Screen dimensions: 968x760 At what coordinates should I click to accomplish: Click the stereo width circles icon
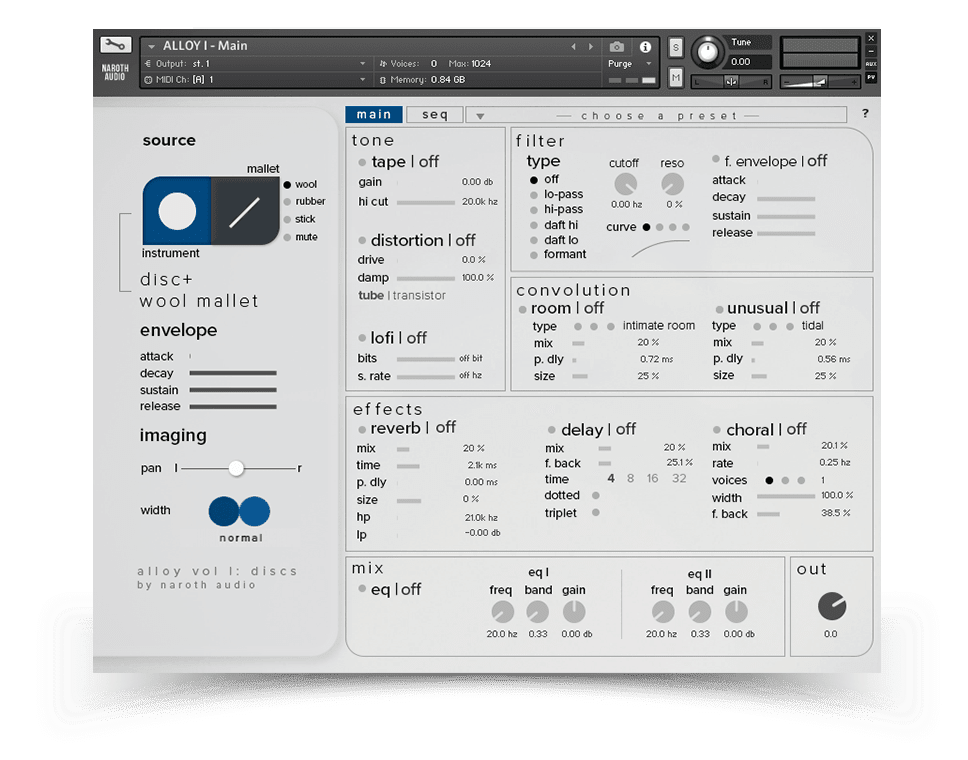240,511
